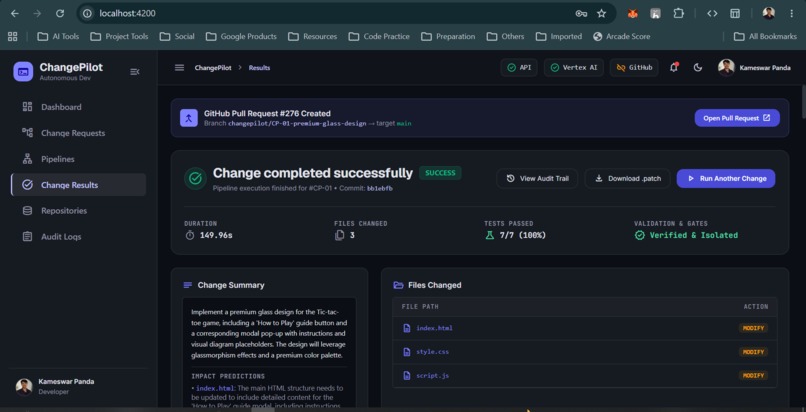Open the Preparation bookmark folder

point(448,36)
